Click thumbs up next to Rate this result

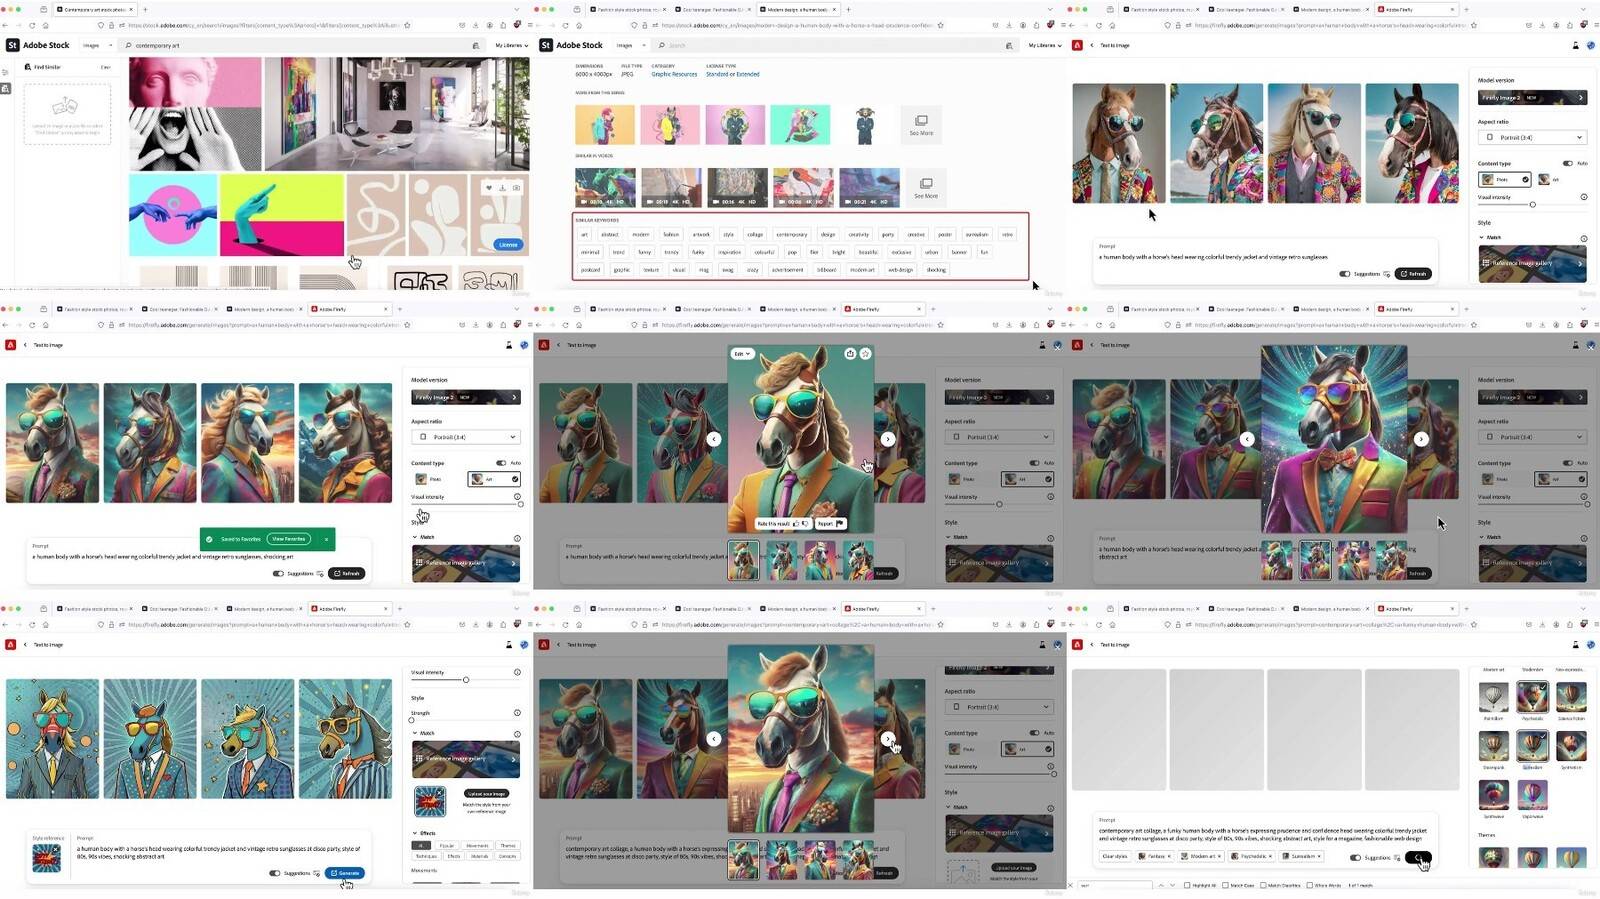pyautogui.click(x=796, y=523)
